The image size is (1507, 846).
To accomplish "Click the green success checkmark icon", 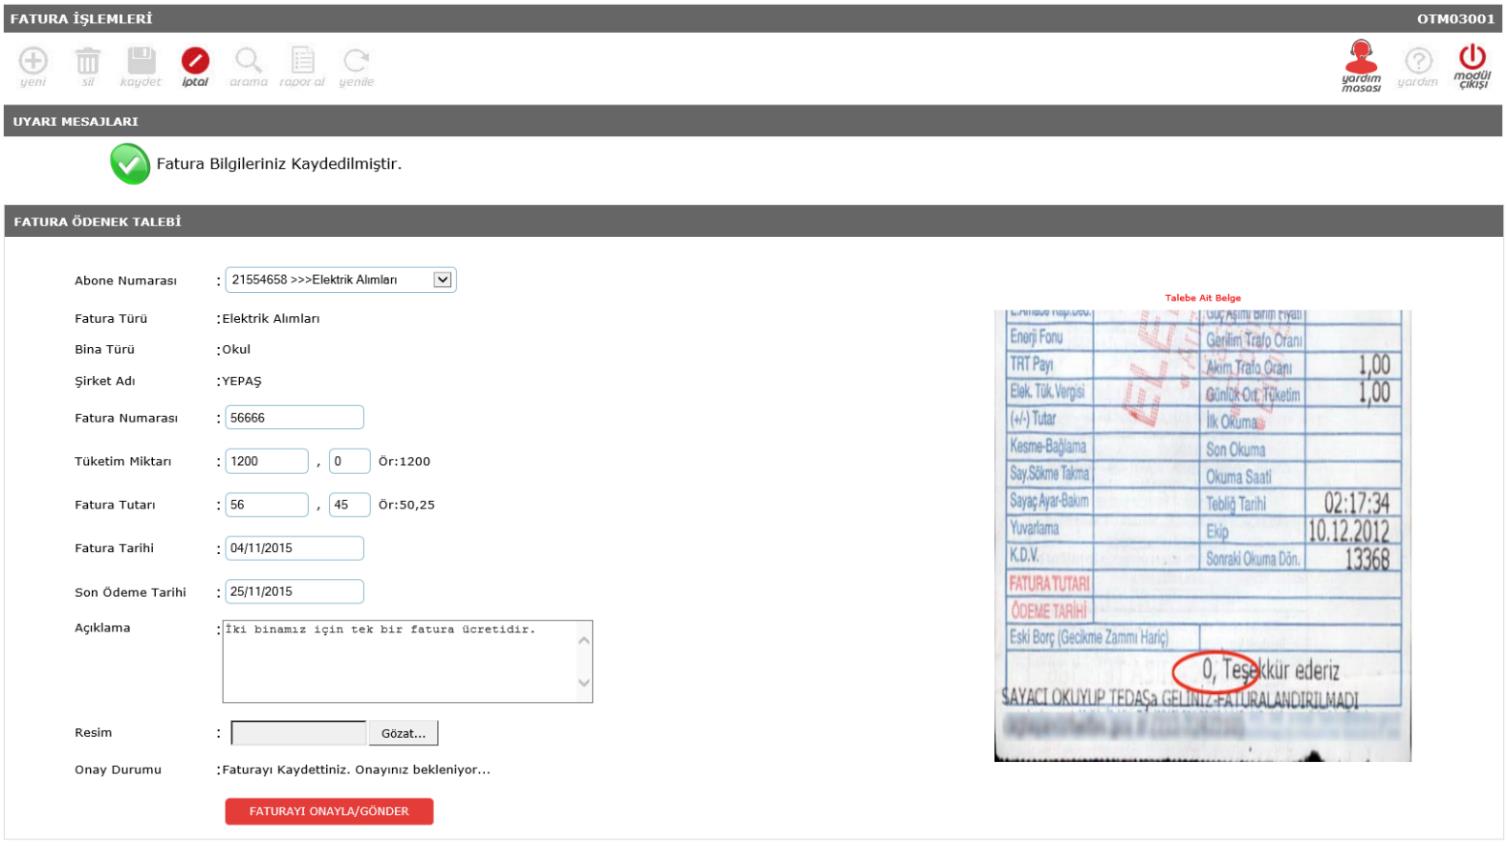I will click(x=130, y=164).
